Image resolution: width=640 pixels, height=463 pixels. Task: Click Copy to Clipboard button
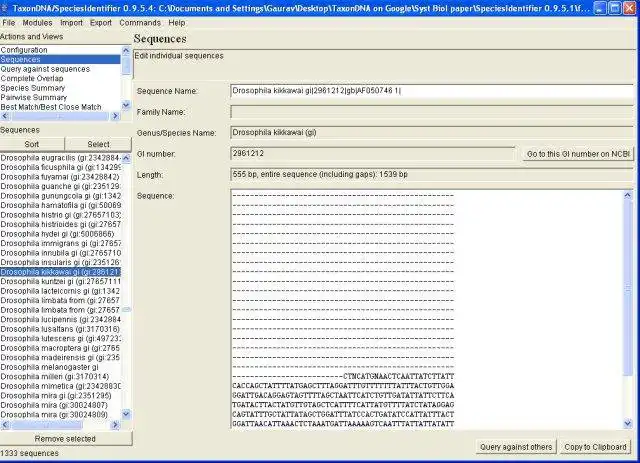click(595, 447)
